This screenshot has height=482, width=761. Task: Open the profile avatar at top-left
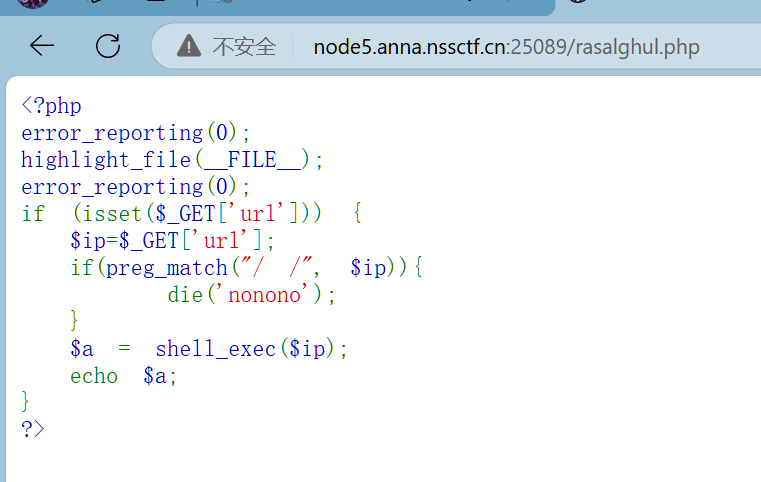32,3
